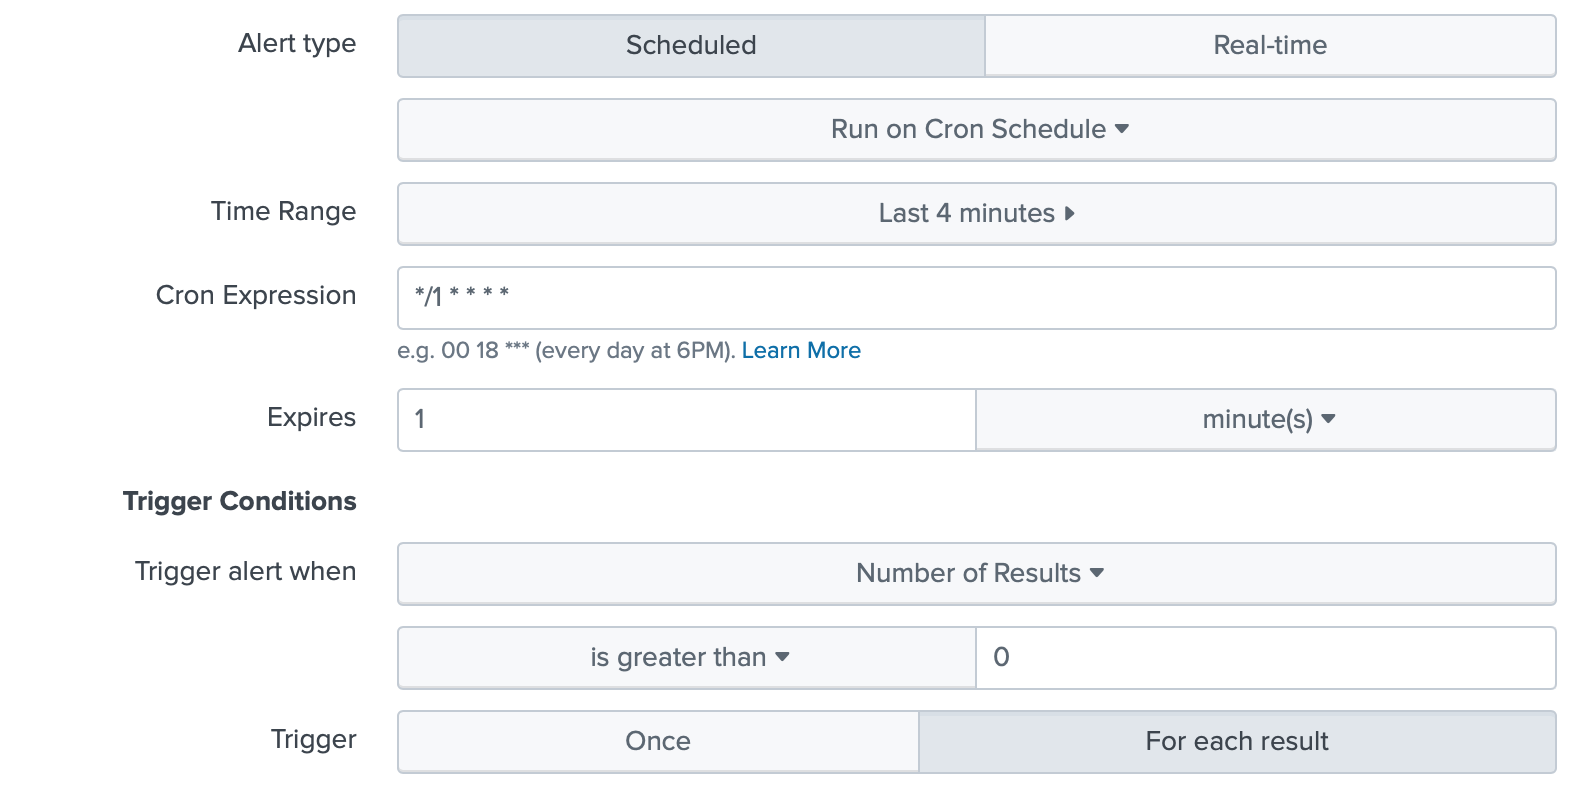
Task: Click the caret next to minute(s)
Action: (x=1328, y=419)
